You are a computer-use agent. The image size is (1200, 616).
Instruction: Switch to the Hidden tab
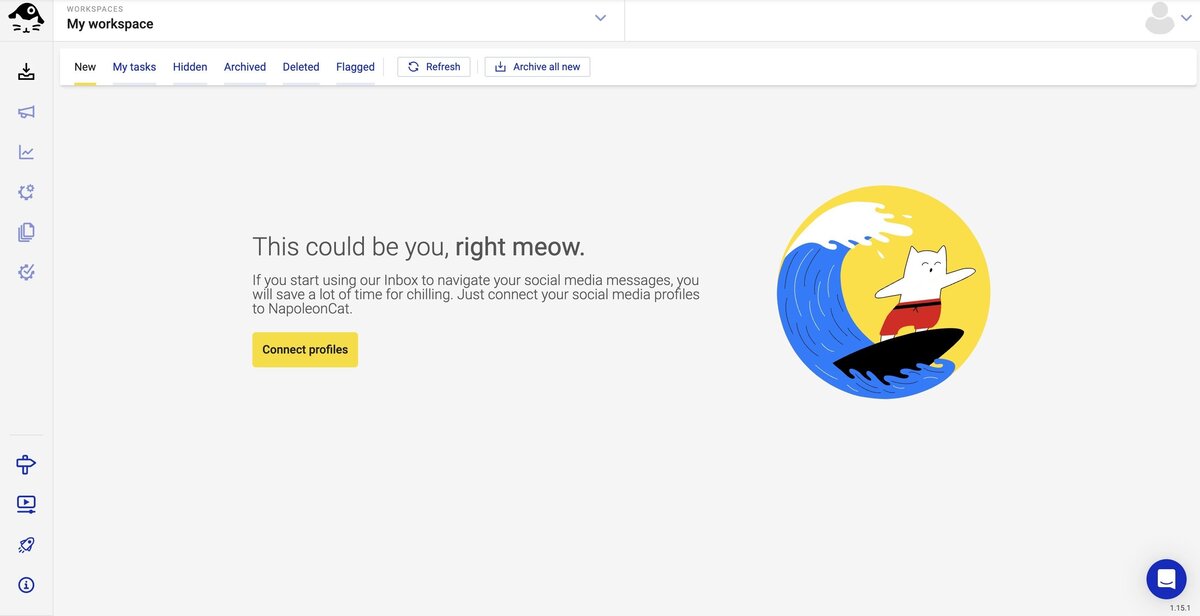(x=190, y=67)
